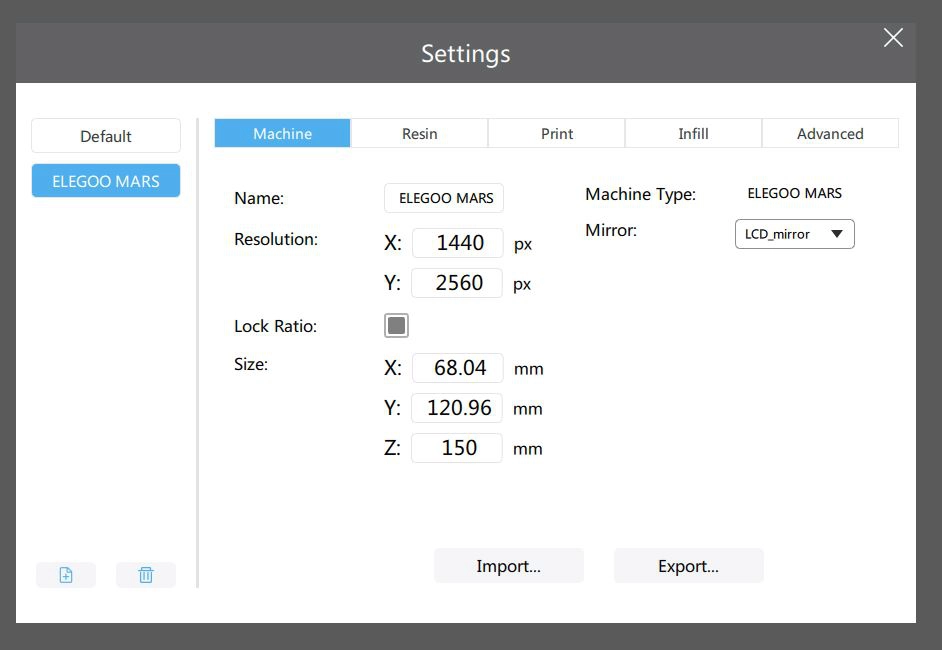This screenshot has width=942, height=650.
Task: Open the Mirror dropdown
Action: tap(795, 234)
